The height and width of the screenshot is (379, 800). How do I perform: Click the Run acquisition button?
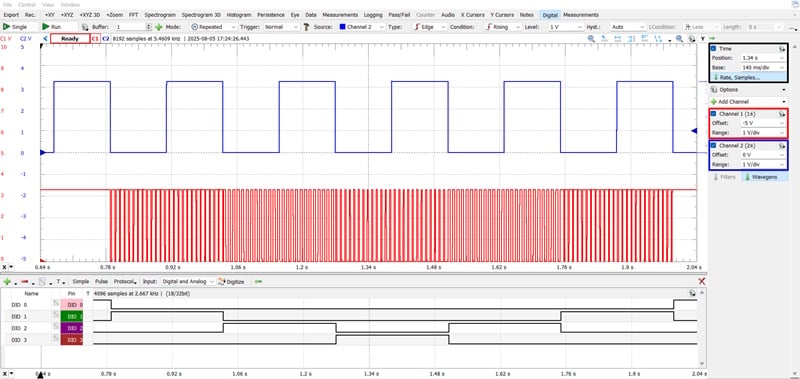tap(59, 27)
